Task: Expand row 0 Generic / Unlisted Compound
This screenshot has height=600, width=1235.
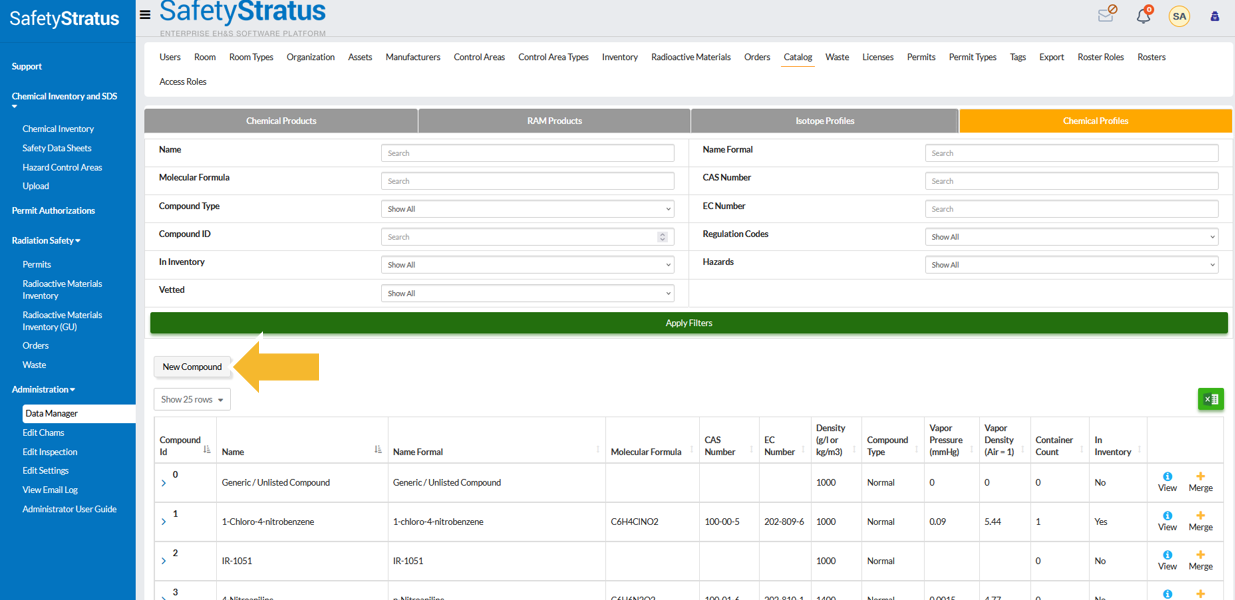Action: point(164,483)
